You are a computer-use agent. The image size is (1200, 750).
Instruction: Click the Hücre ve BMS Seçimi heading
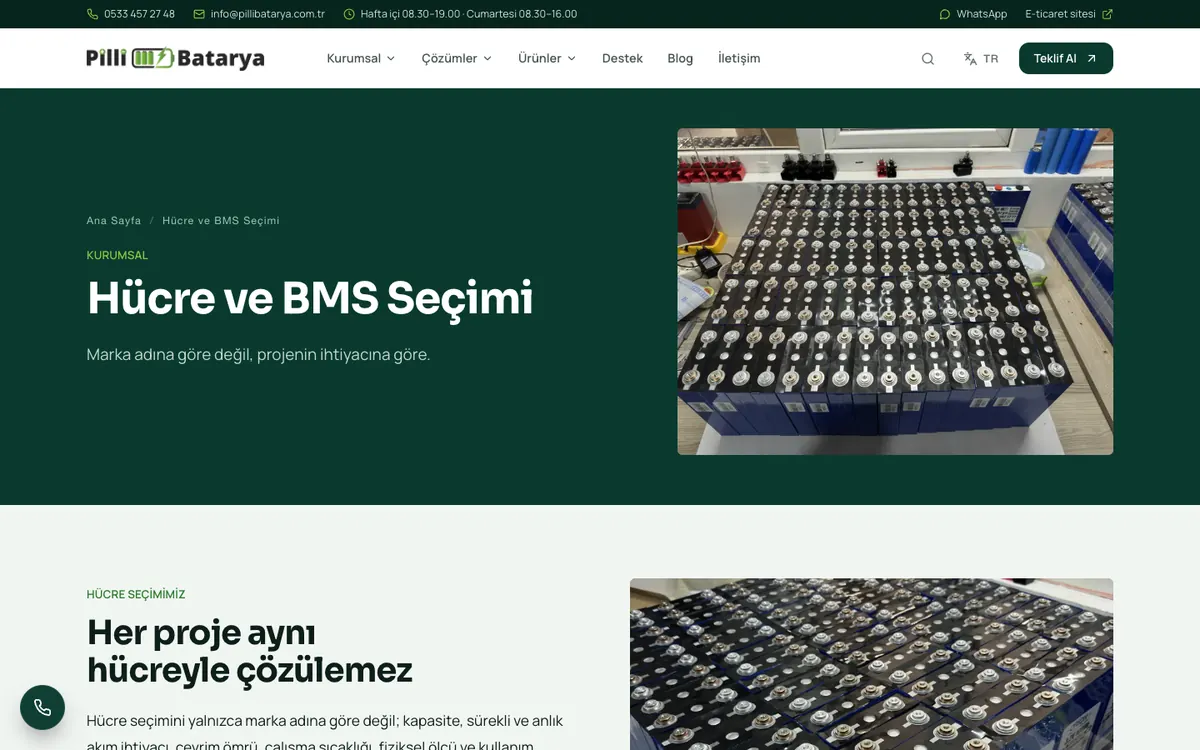click(310, 298)
